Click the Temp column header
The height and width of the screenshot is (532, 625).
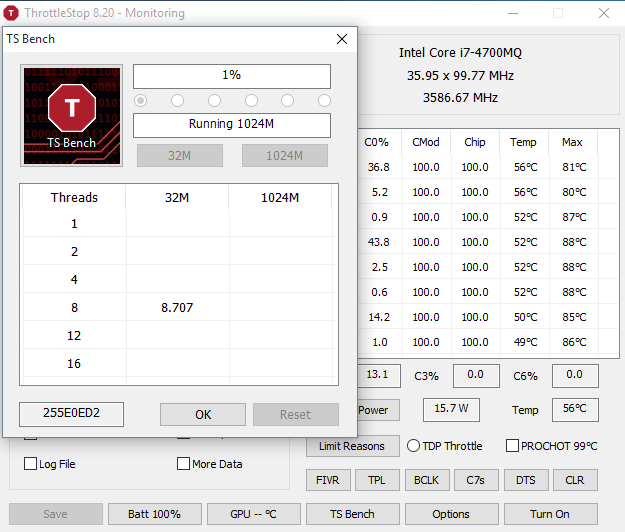click(x=524, y=142)
